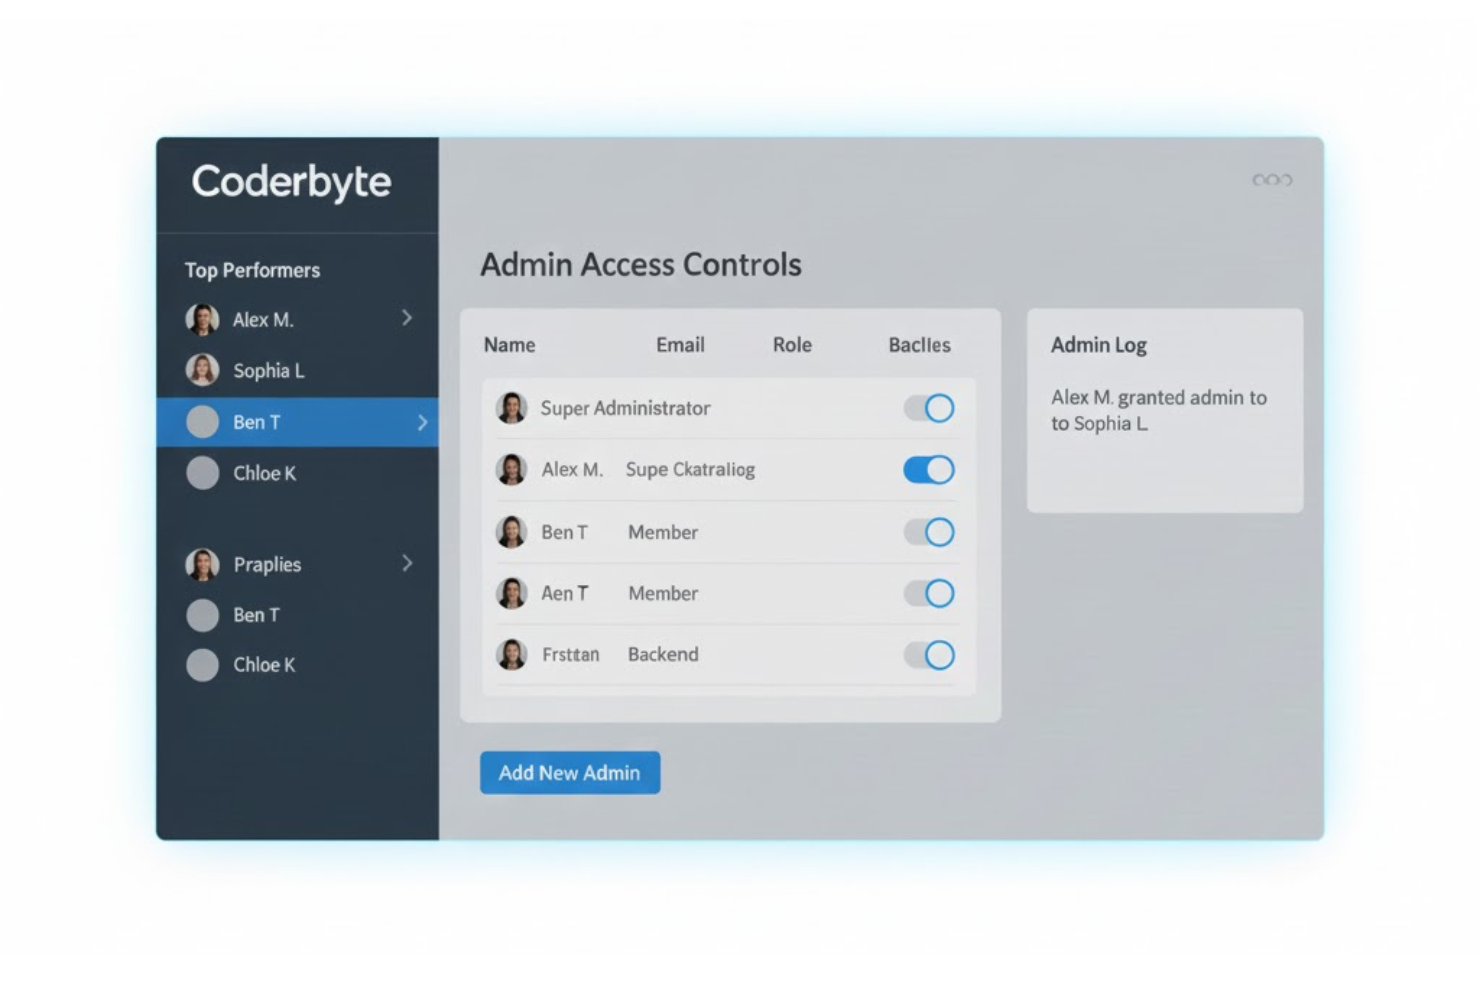This screenshot has height=987, width=1480.
Task: Click the Baclles column header
Action: [919, 345]
